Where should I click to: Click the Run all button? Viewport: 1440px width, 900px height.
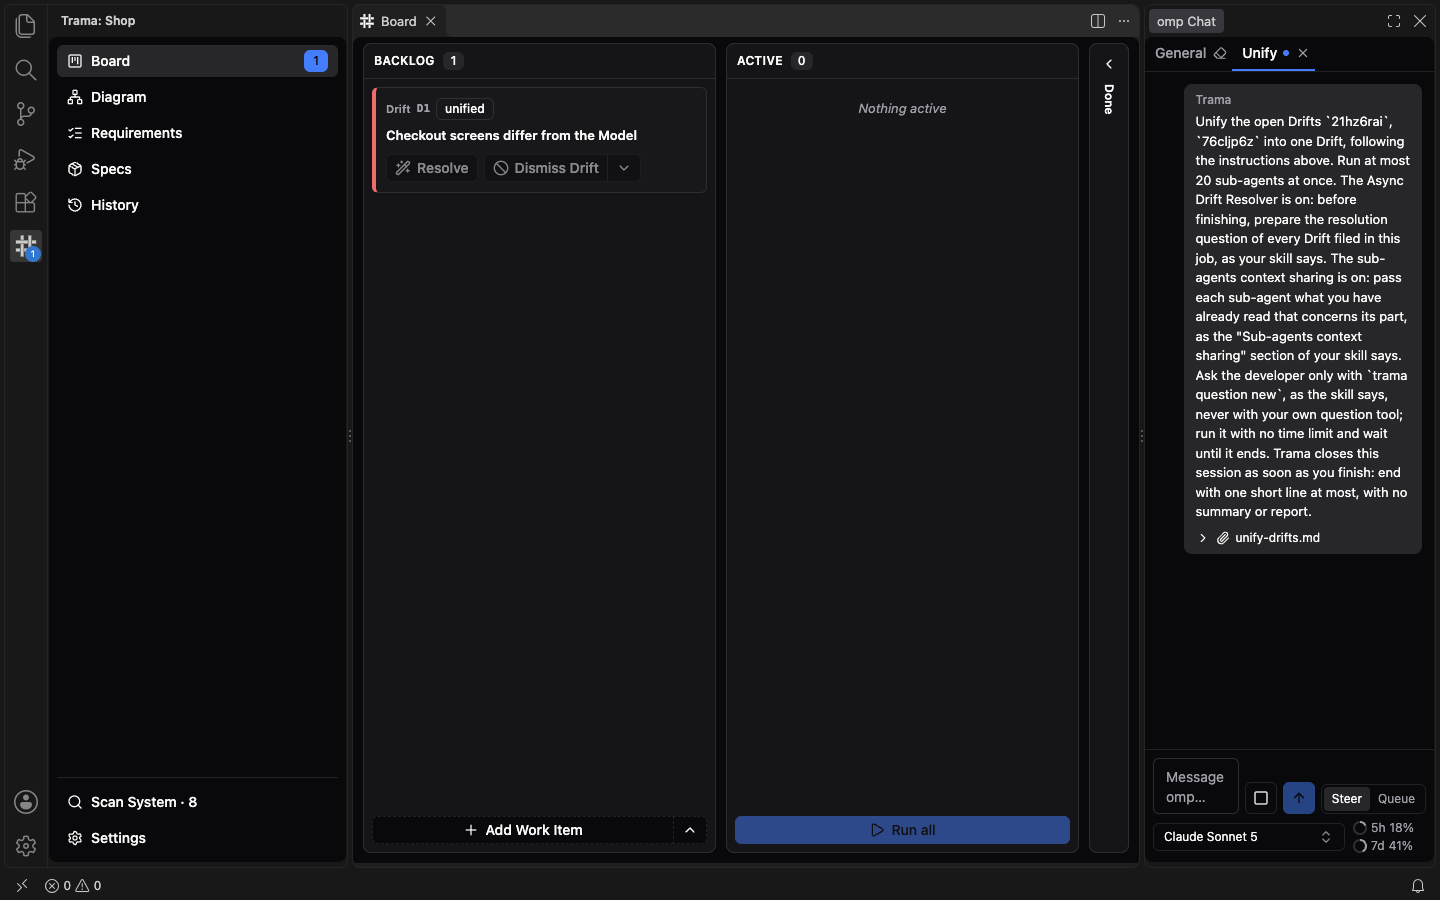point(902,830)
